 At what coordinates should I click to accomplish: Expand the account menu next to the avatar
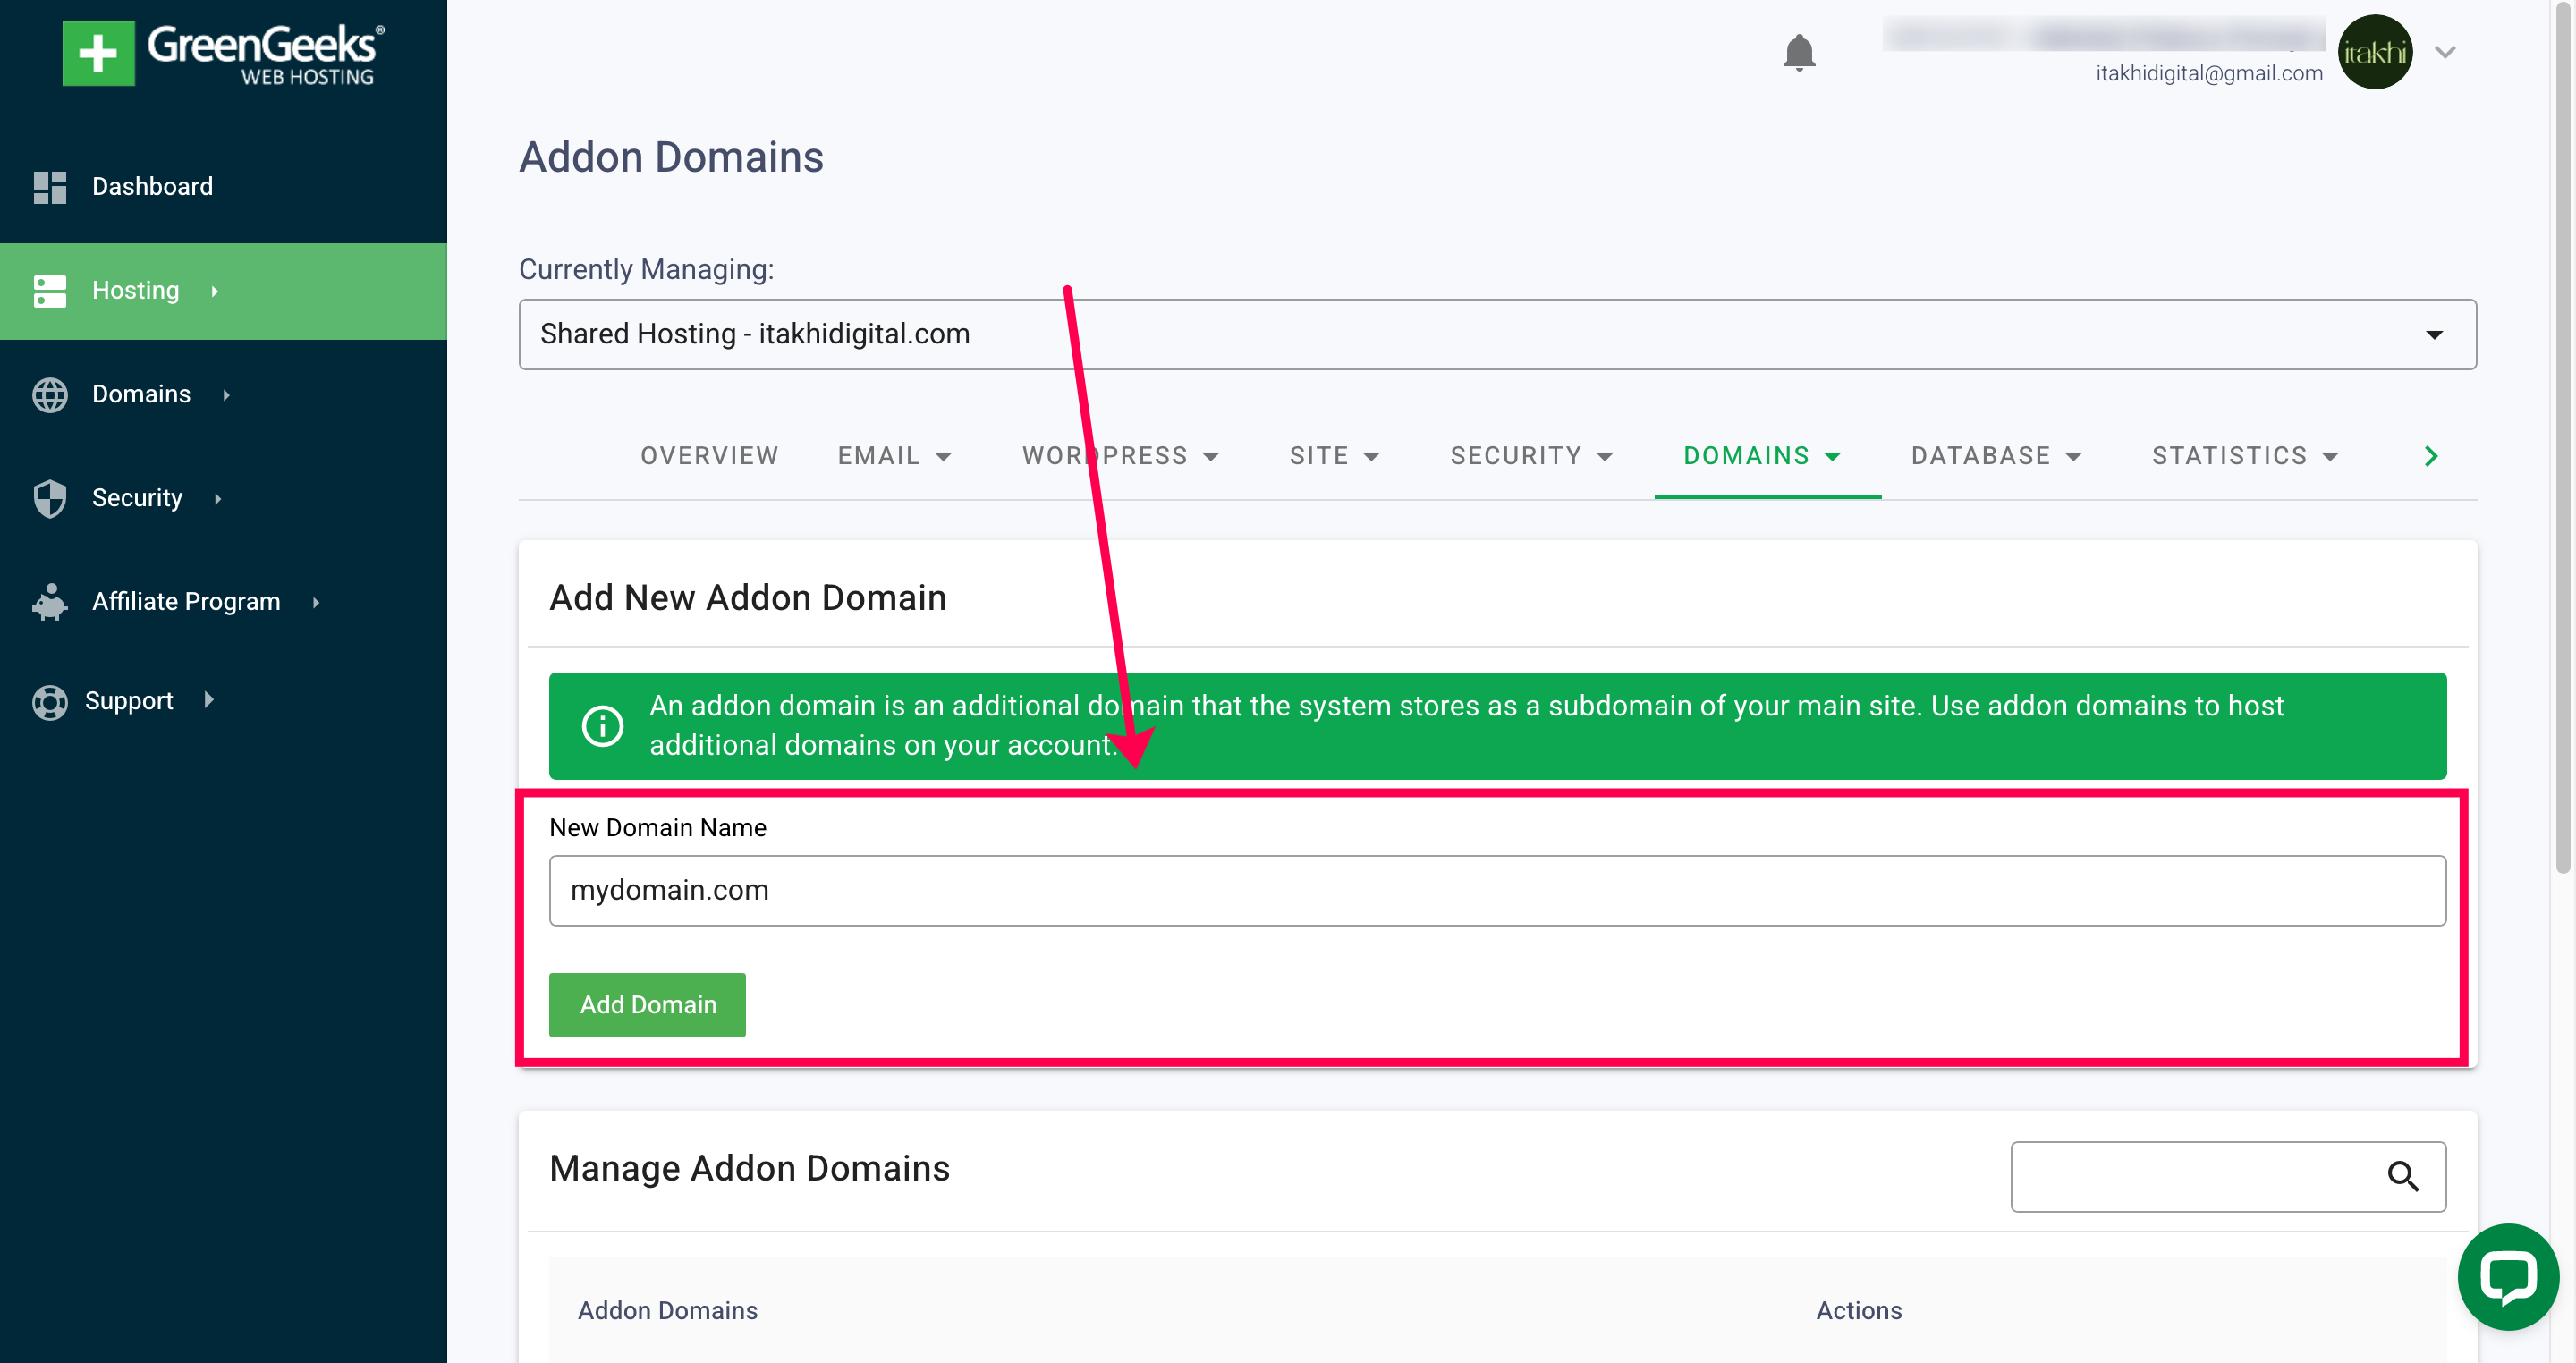click(2446, 52)
